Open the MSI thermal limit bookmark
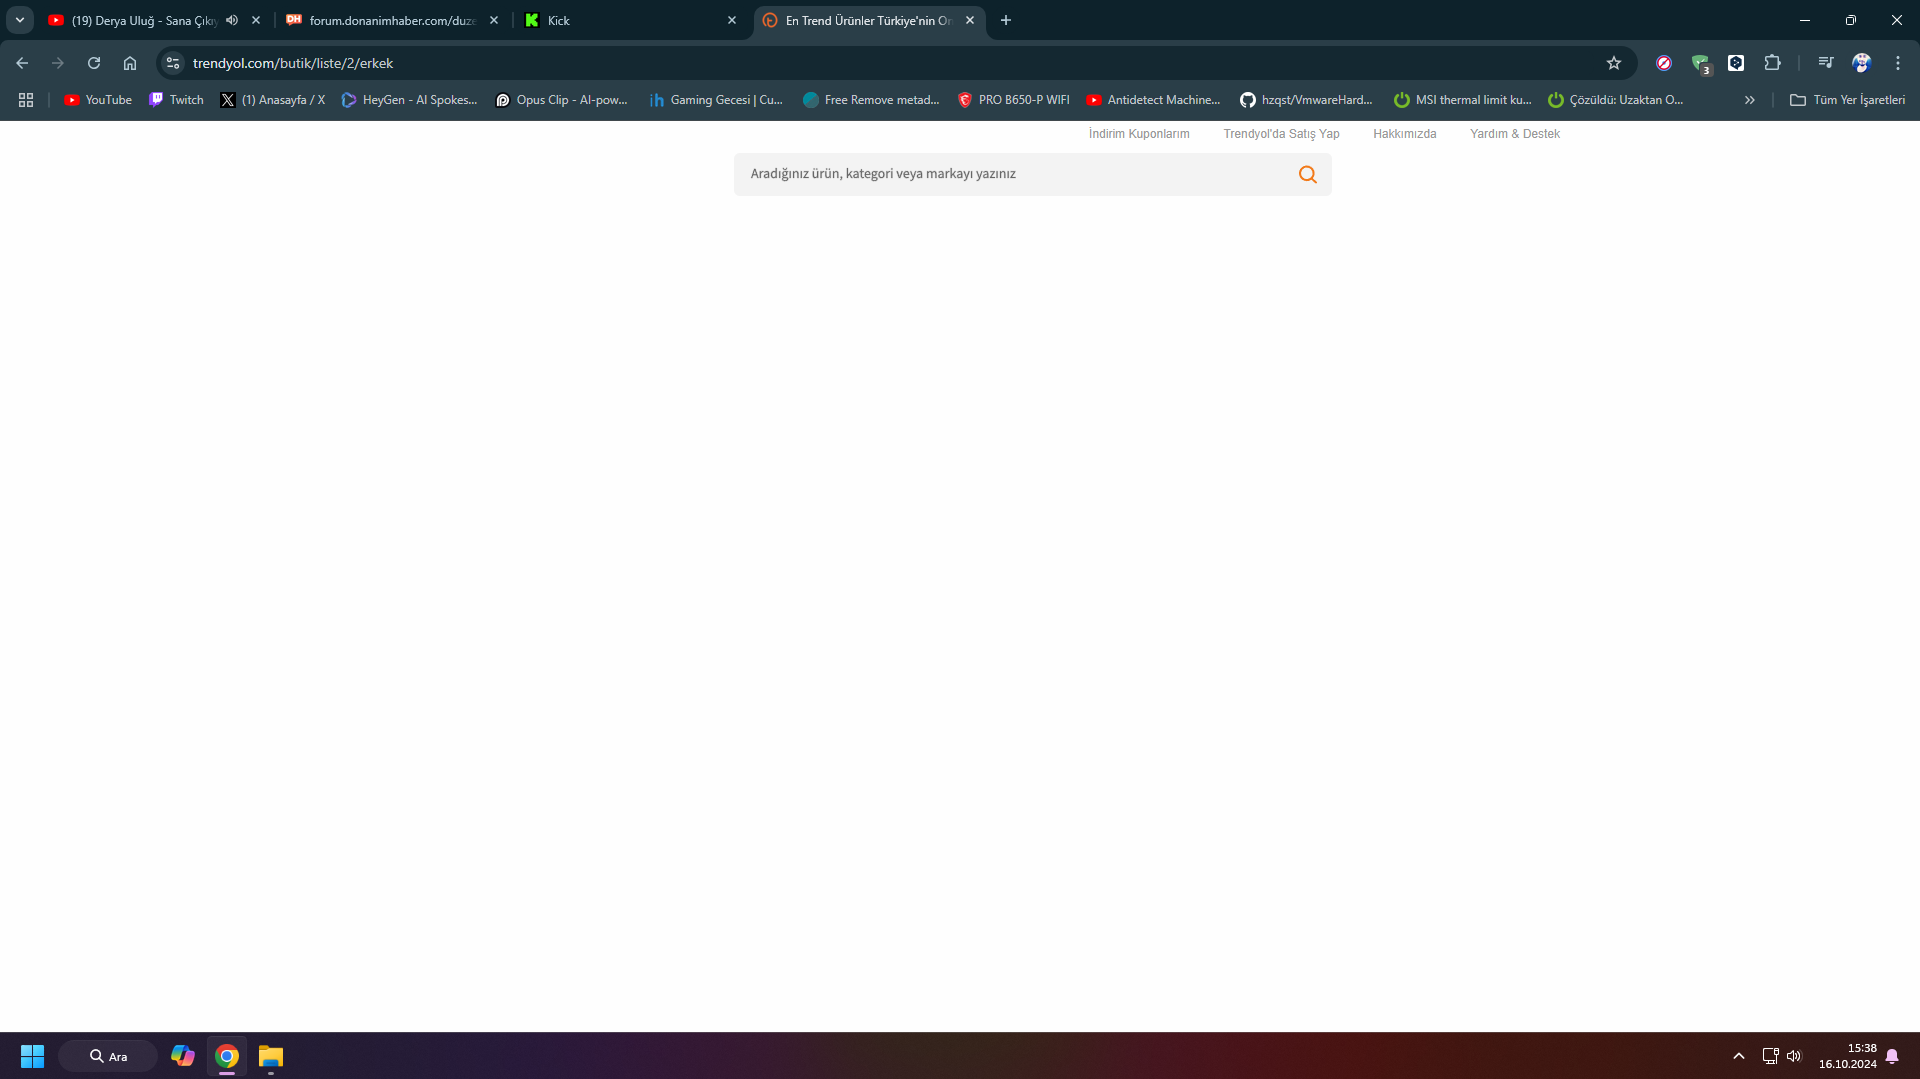The width and height of the screenshot is (1920, 1079). coord(1463,100)
